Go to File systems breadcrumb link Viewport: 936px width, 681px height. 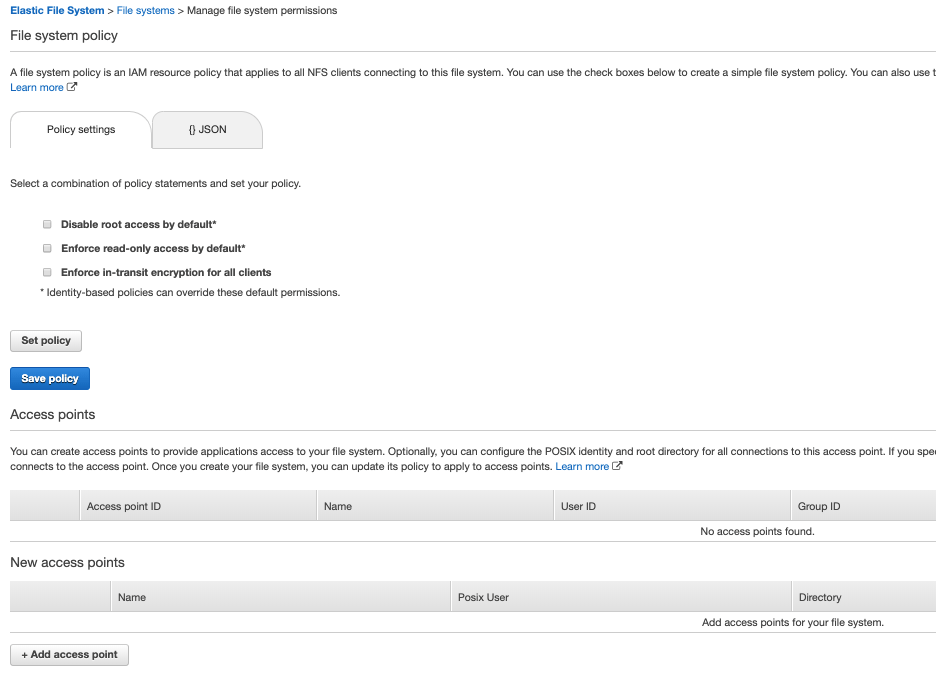(145, 11)
